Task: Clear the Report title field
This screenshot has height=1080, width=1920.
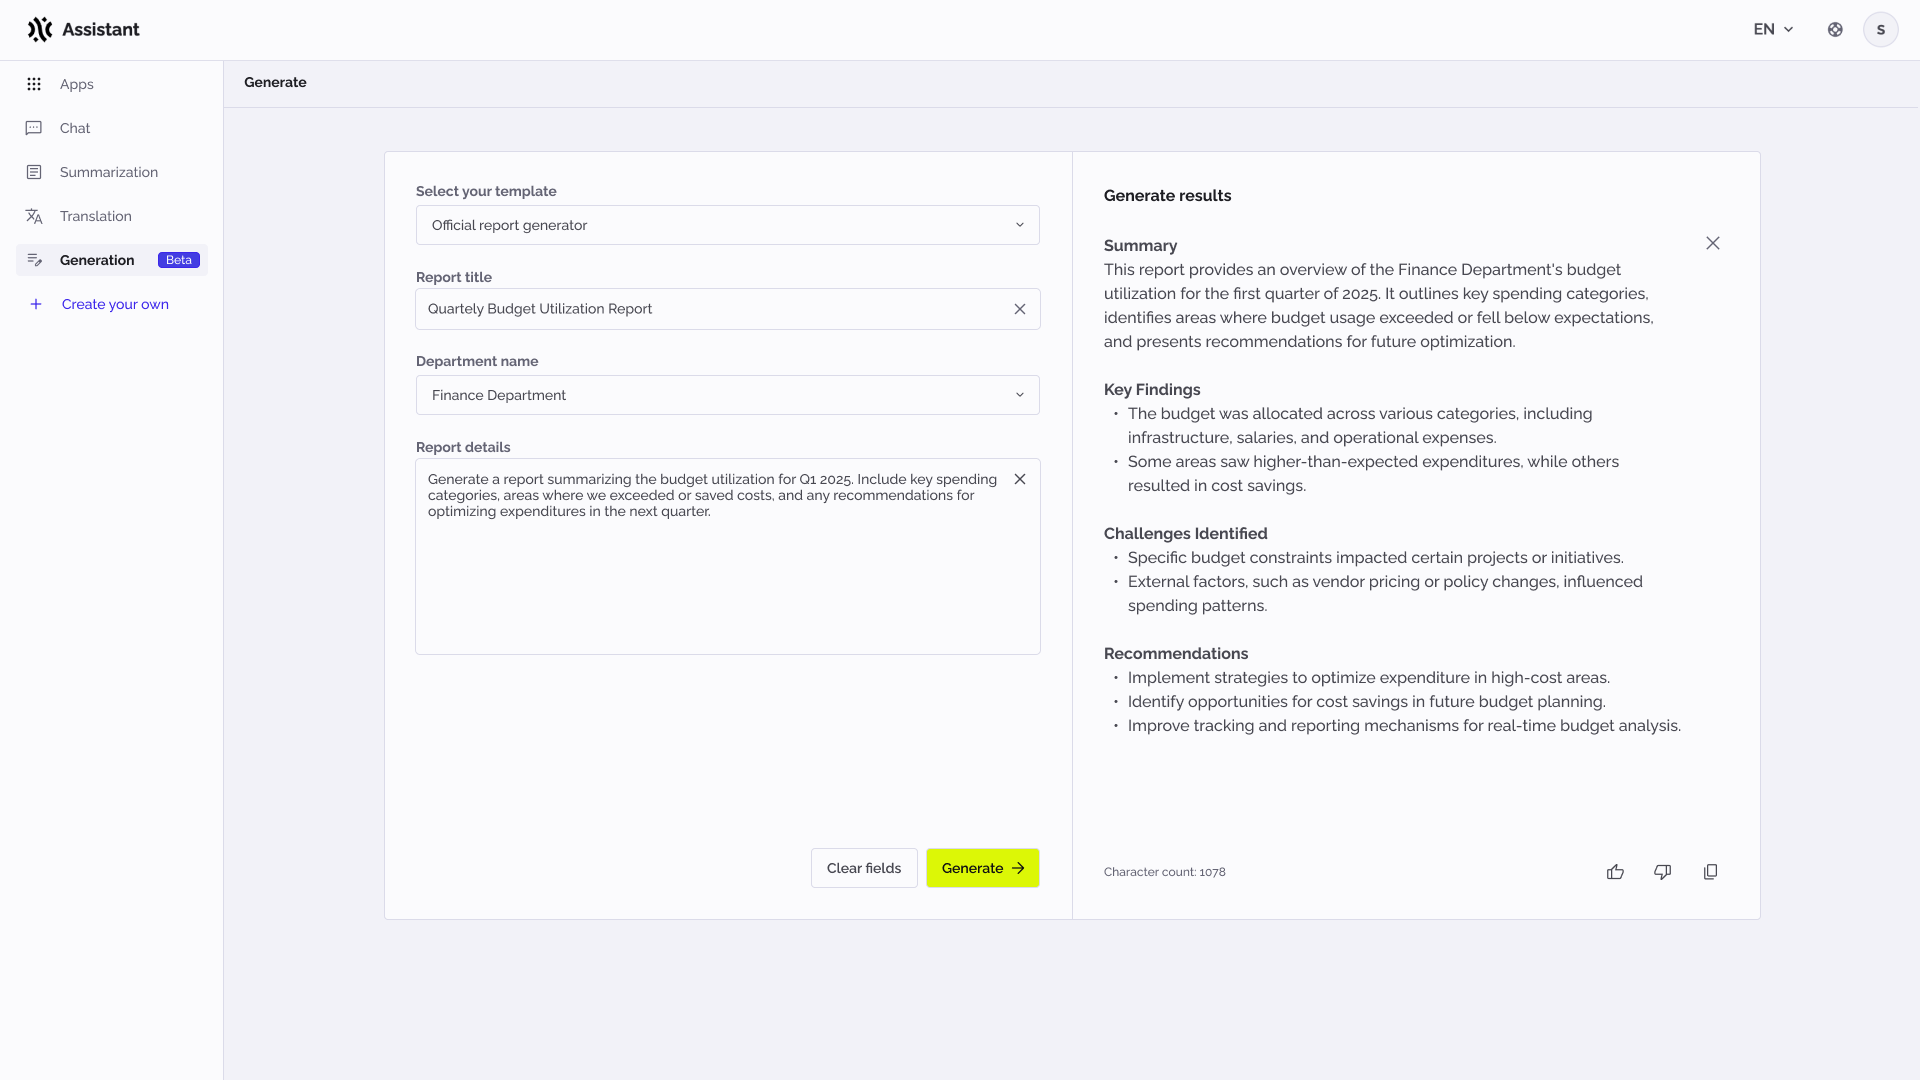Action: coord(1020,309)
